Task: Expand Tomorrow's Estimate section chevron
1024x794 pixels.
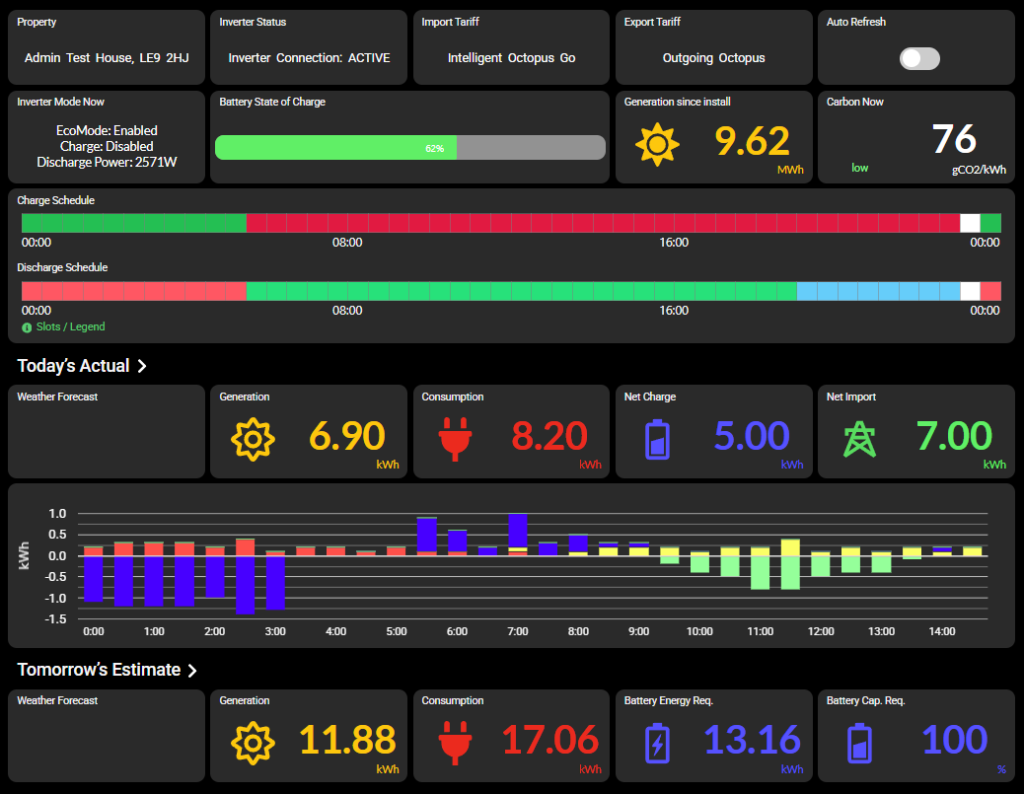Action: tap(193, 670)
